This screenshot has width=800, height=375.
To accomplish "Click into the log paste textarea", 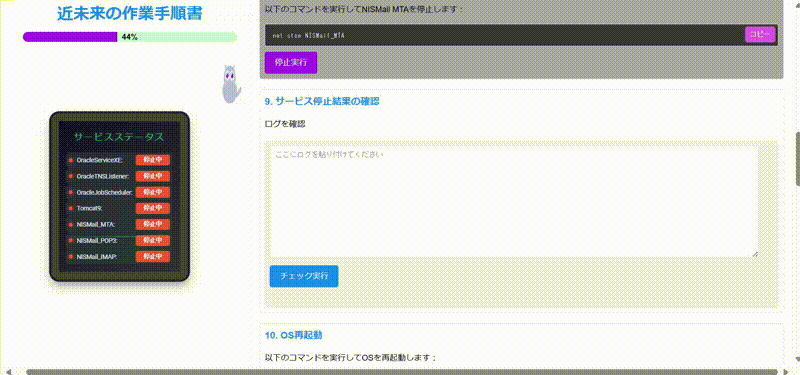I will (x=514, y=202).
